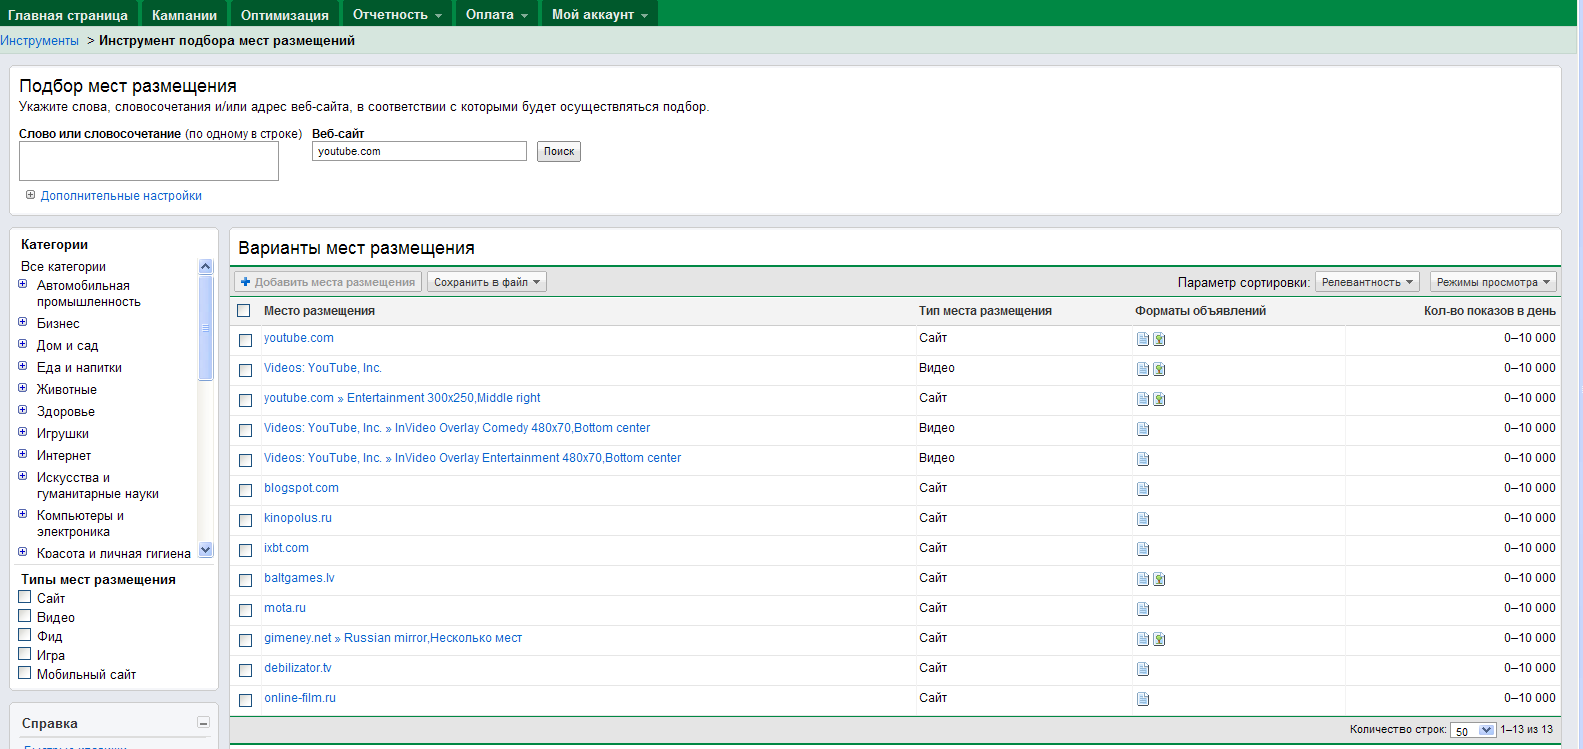Check the kinopolus.ru row checkbox
1583x749 pixels.
pos(245,520)
